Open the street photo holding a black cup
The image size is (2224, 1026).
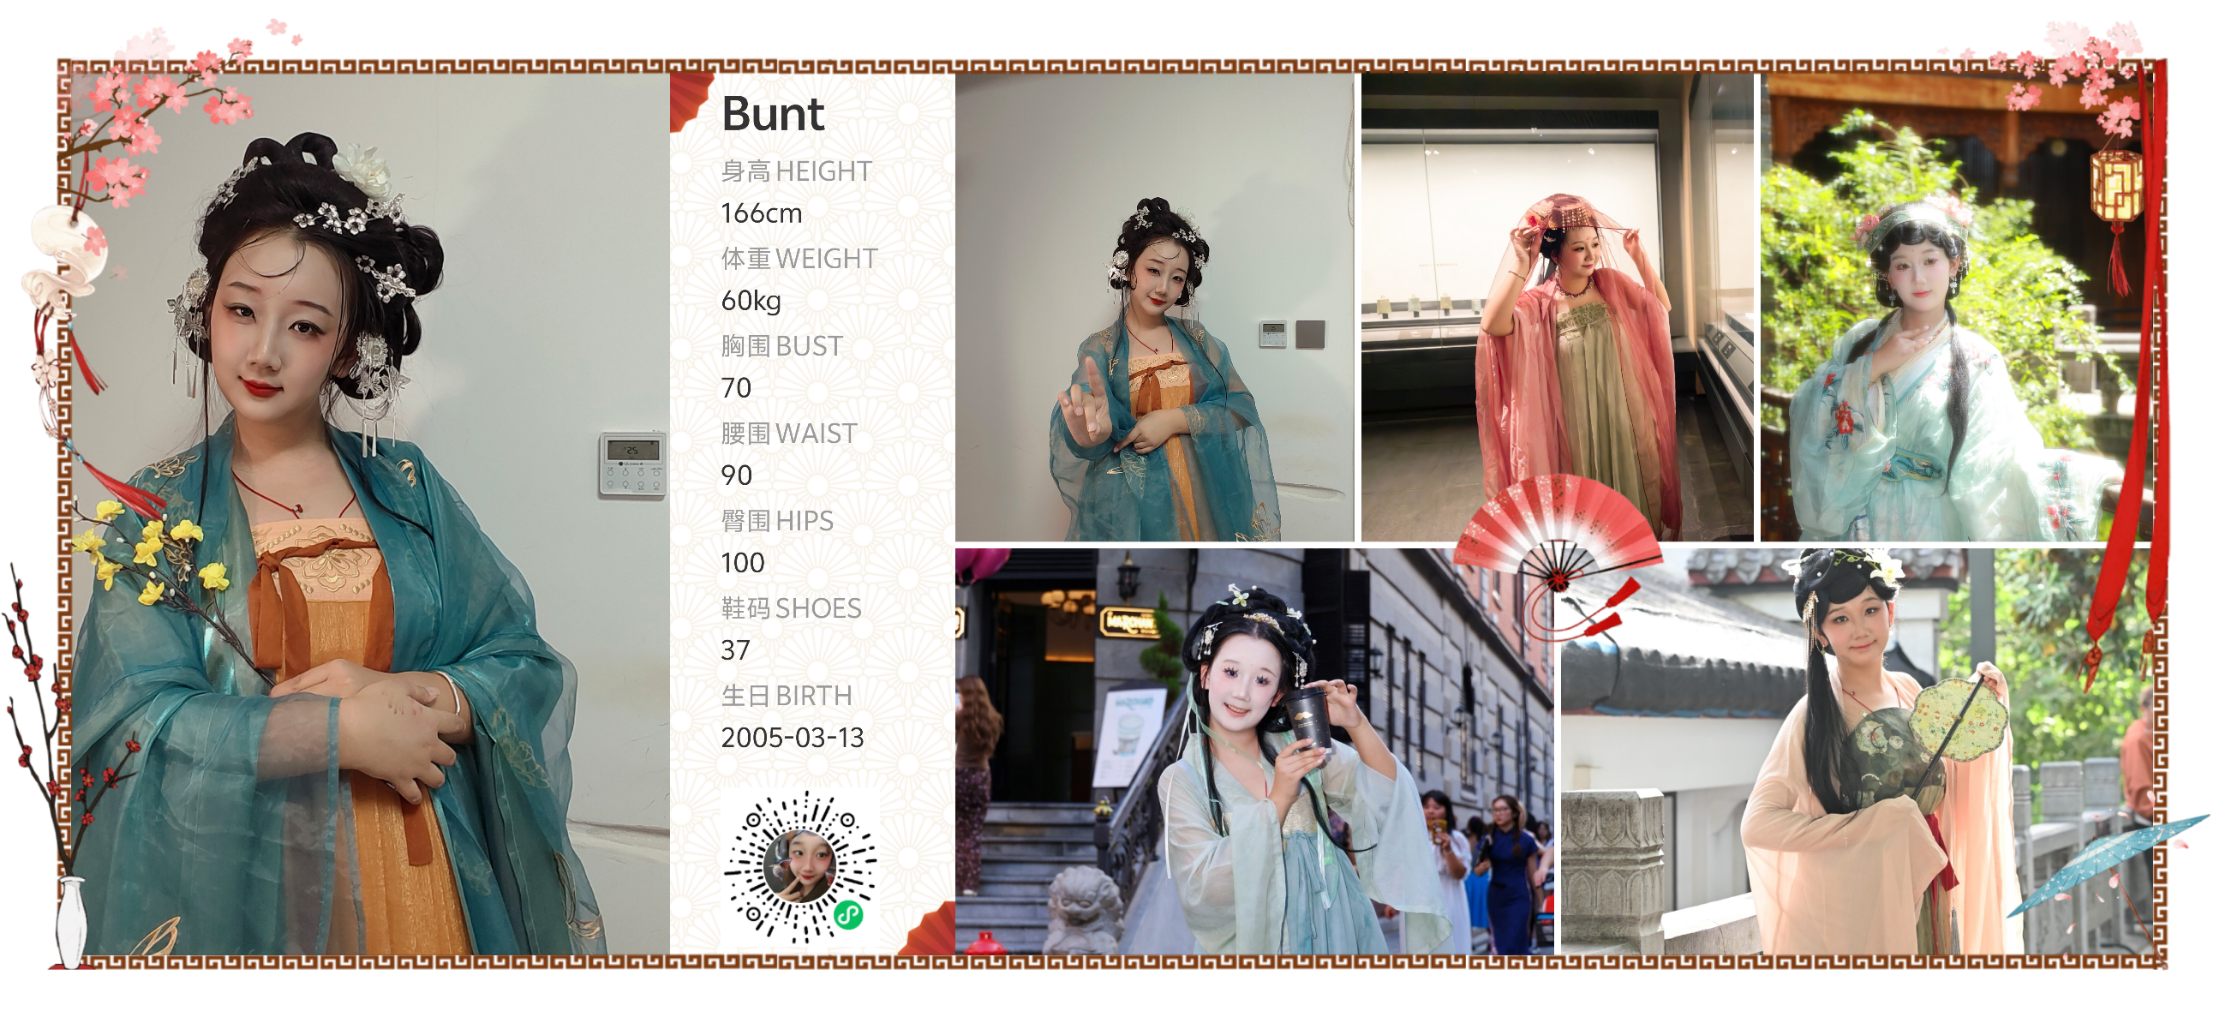(x=1255, y=760)
